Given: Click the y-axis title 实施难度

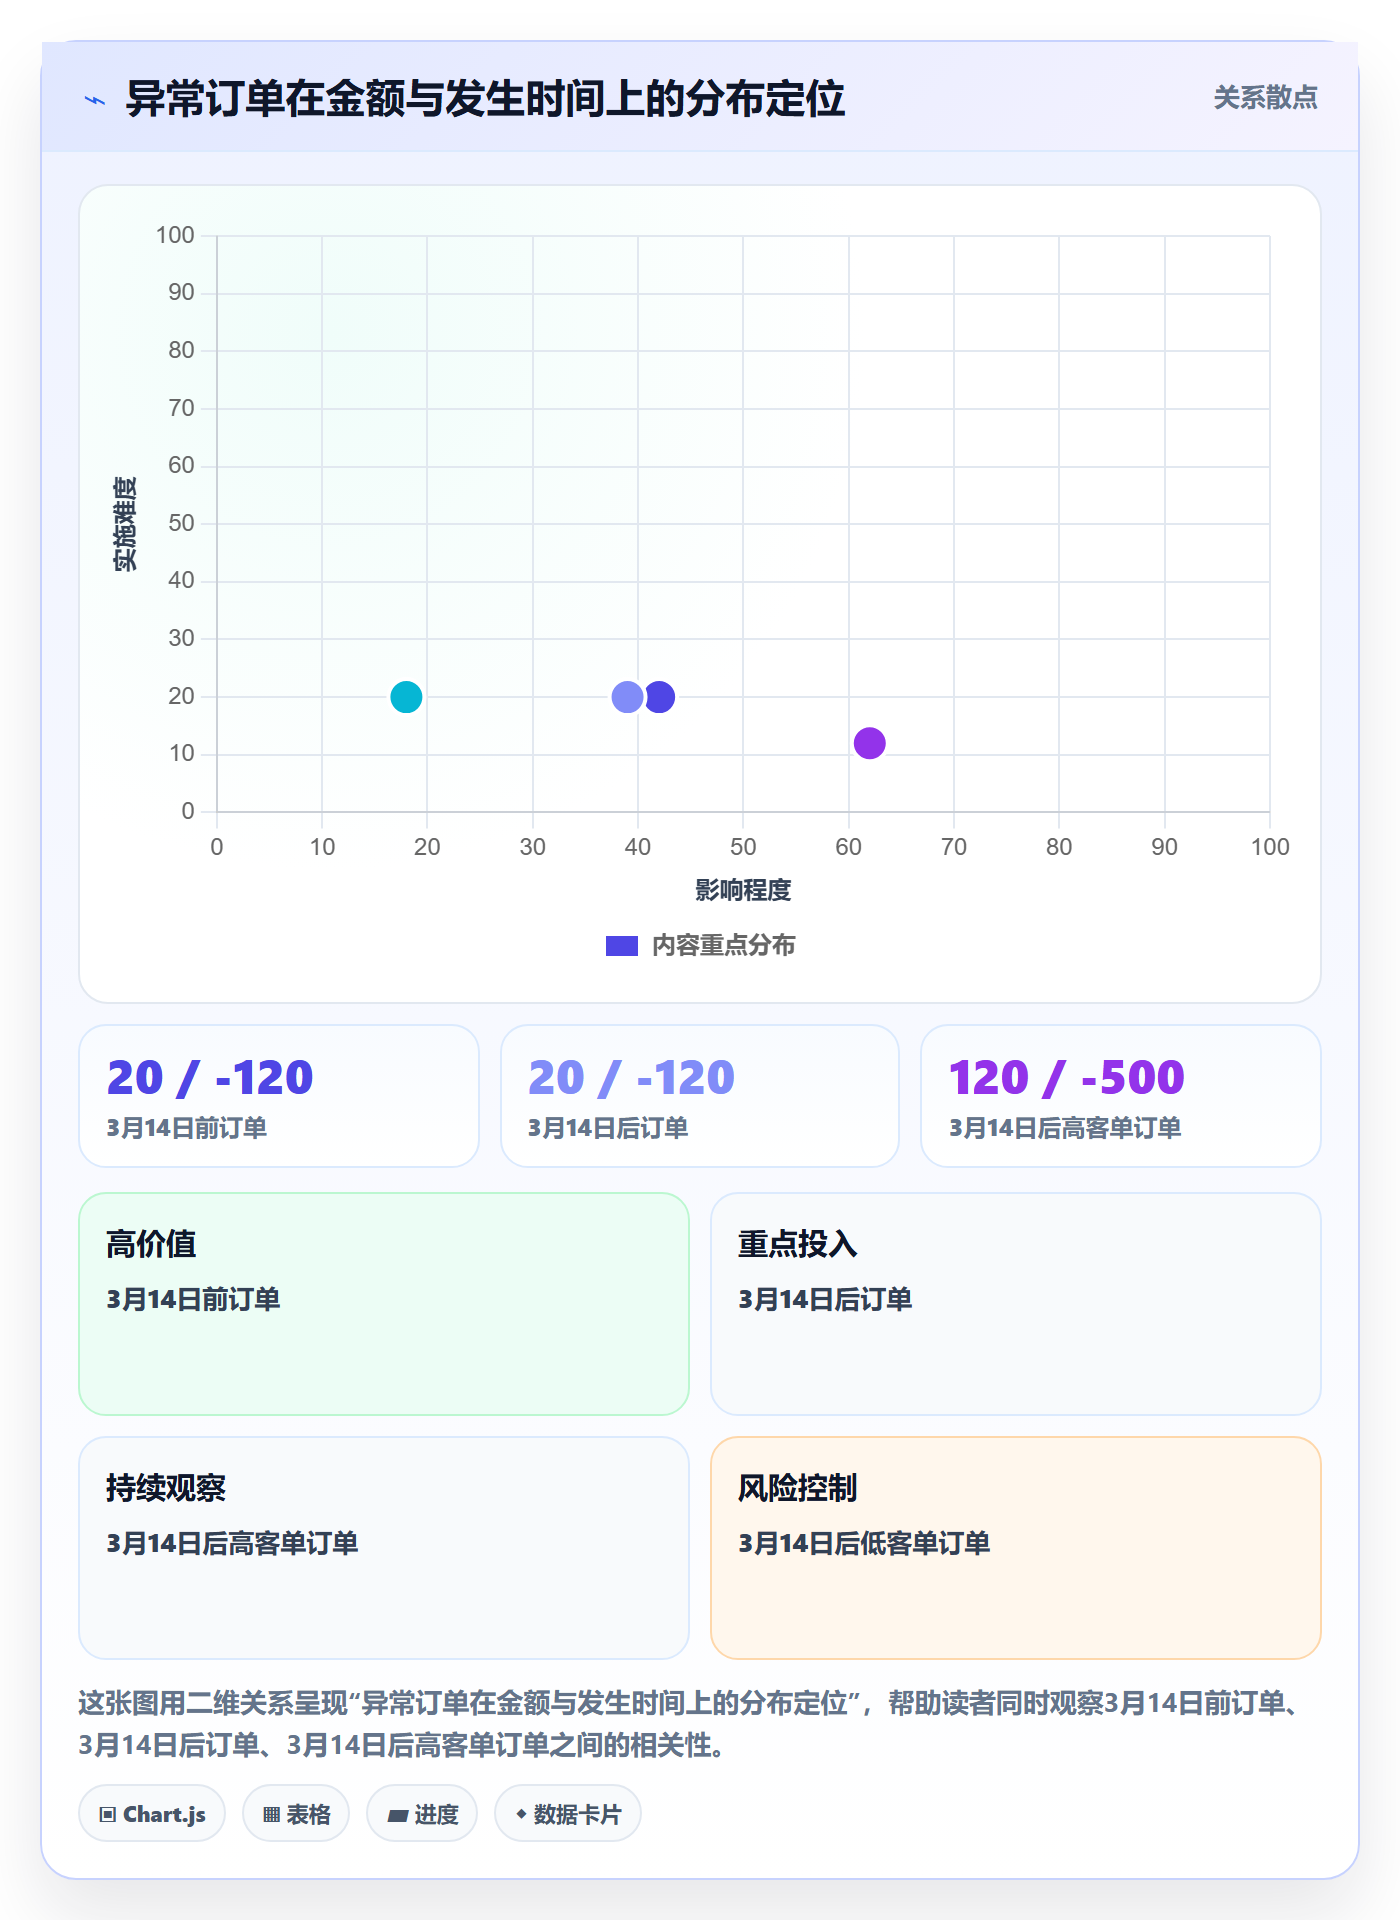Looking at the screenshot, I should point(125,524).
